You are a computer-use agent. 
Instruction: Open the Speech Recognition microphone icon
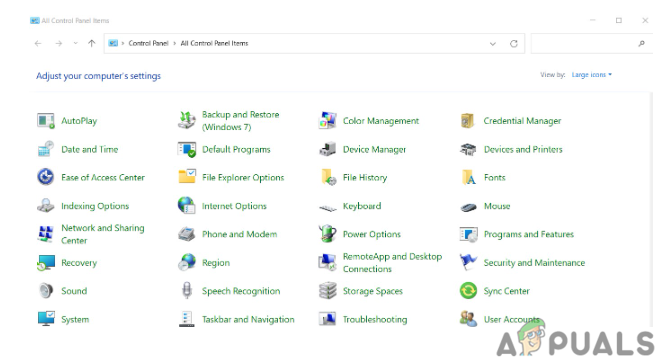coord(187,291)
